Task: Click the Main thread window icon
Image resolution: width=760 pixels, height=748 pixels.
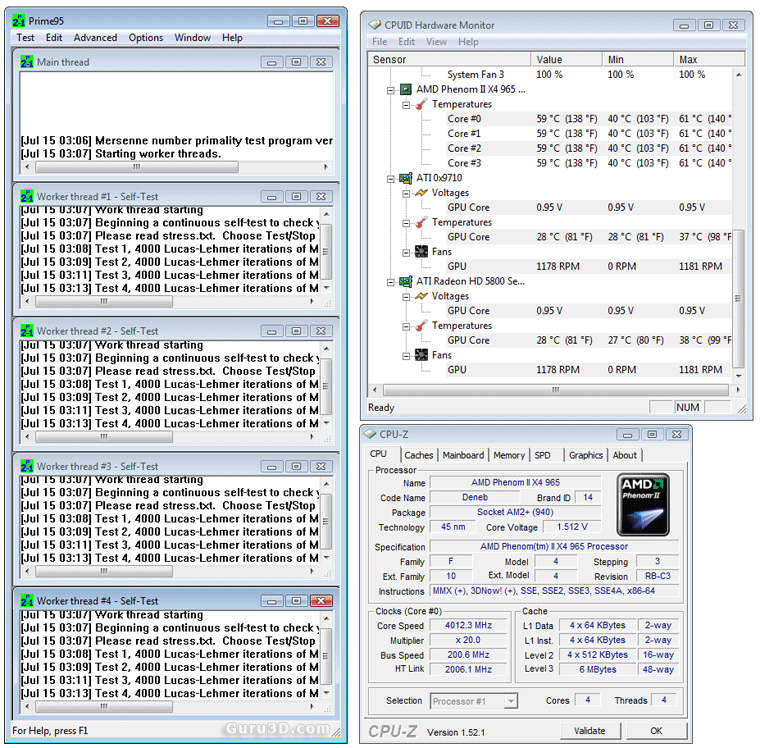Action: 27,62
